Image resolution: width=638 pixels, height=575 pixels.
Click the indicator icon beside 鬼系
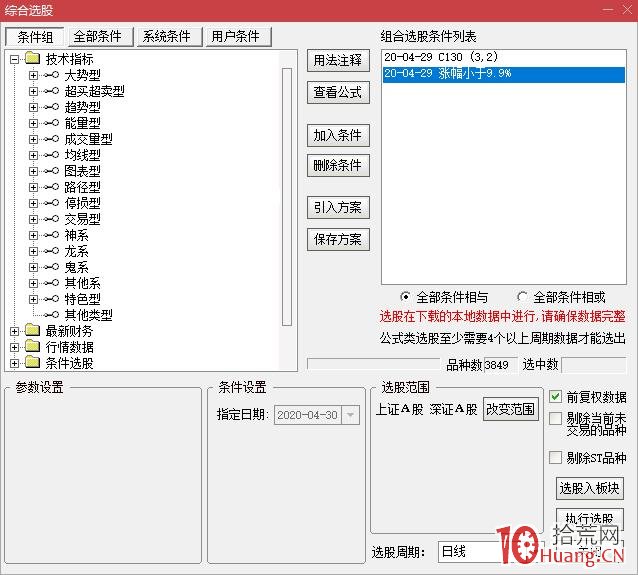click(x=52, y=267)
